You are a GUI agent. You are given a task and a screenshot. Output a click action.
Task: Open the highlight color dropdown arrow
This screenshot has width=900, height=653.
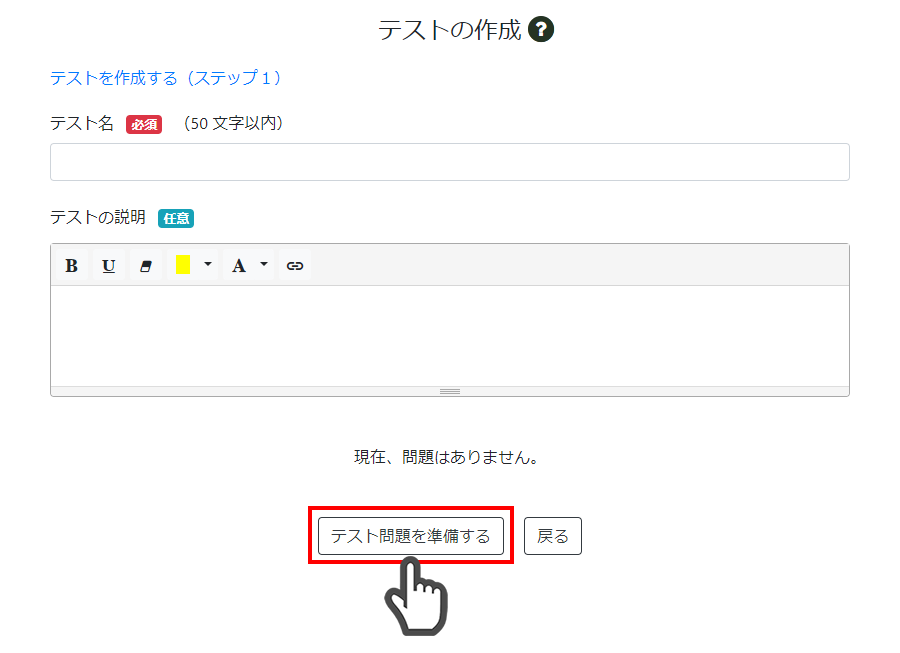208,265
